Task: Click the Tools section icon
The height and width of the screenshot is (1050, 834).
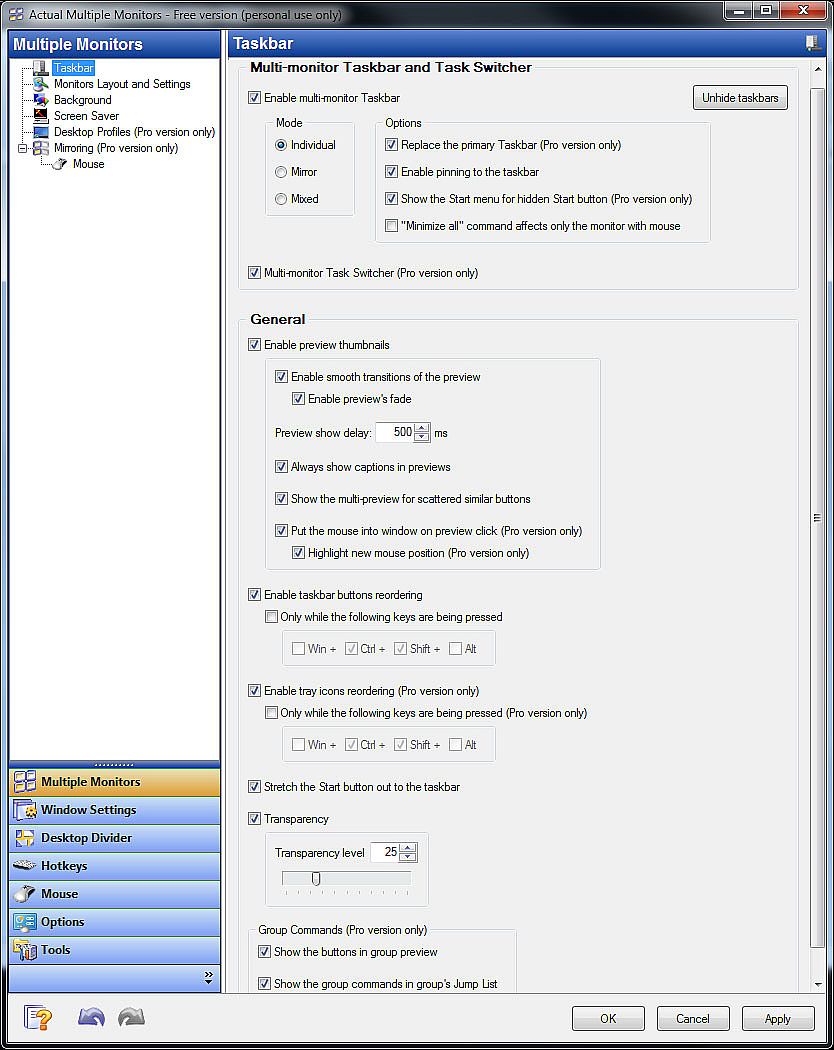Action: pyautogui.click(x=25, y=950)
